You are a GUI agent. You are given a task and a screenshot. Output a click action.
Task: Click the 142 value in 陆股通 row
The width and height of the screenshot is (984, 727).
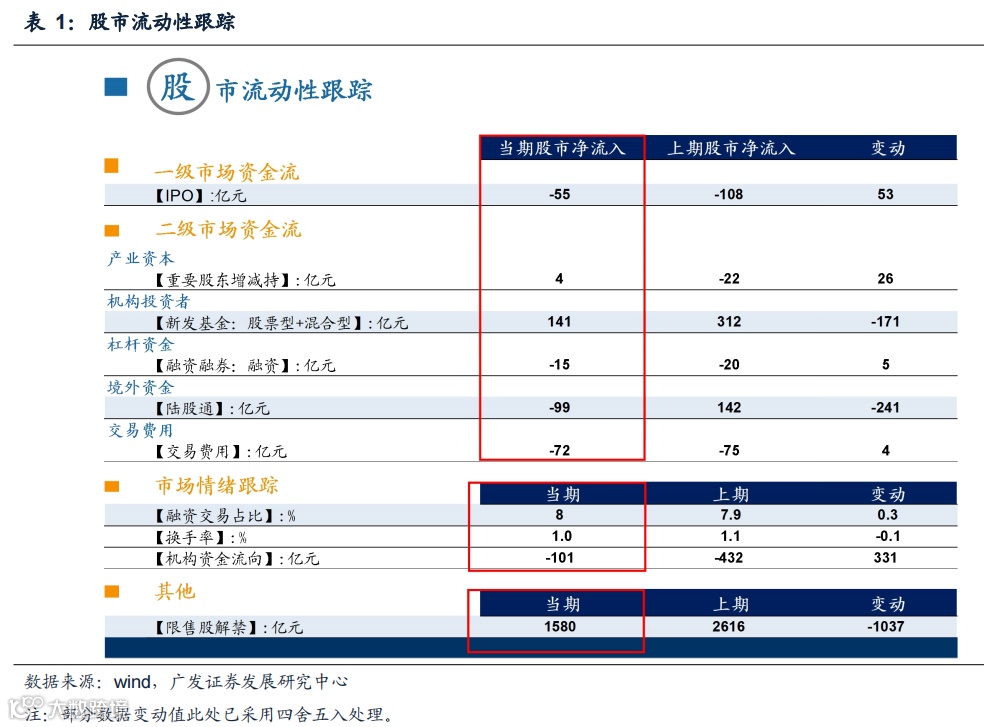729,407
